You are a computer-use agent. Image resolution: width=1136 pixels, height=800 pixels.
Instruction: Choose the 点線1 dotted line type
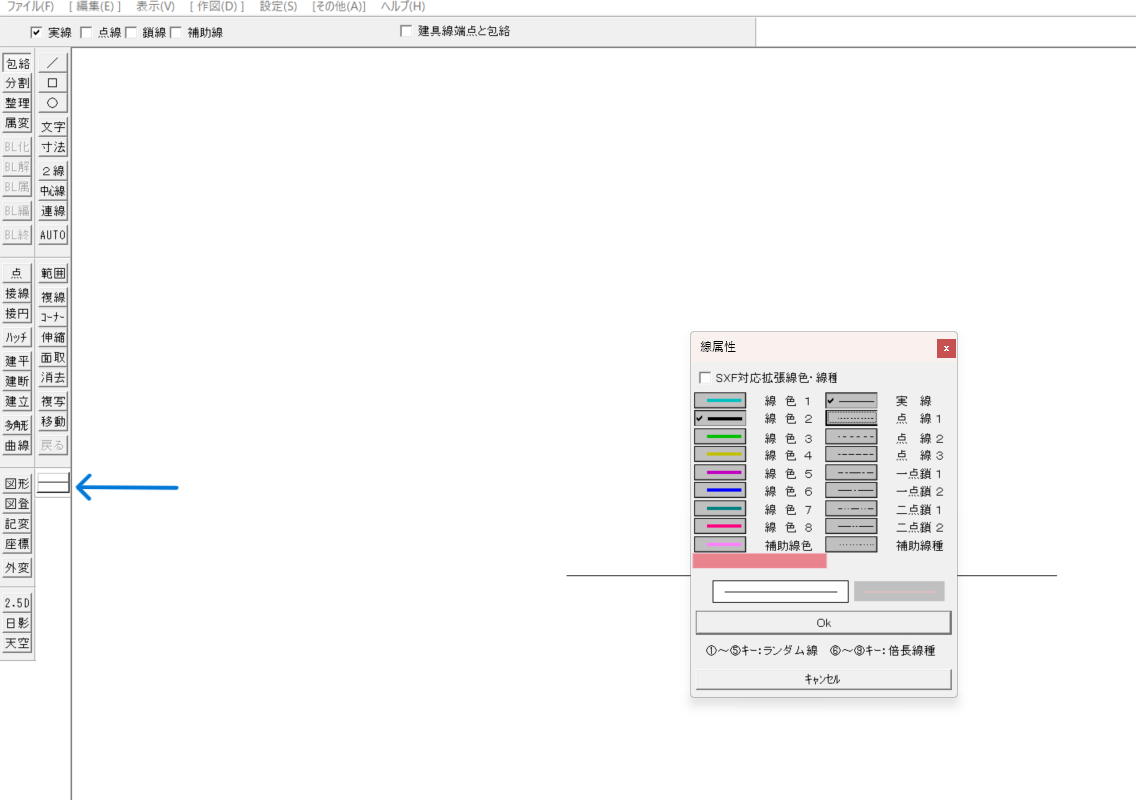pyautogui.click(x=851, y=419)
